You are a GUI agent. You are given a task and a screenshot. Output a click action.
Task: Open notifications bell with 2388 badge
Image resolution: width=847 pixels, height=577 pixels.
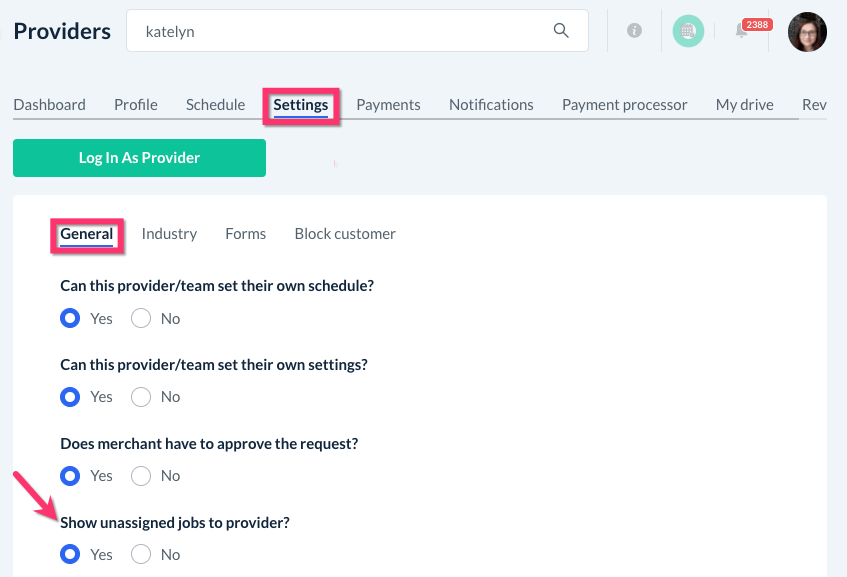(742, 31)
